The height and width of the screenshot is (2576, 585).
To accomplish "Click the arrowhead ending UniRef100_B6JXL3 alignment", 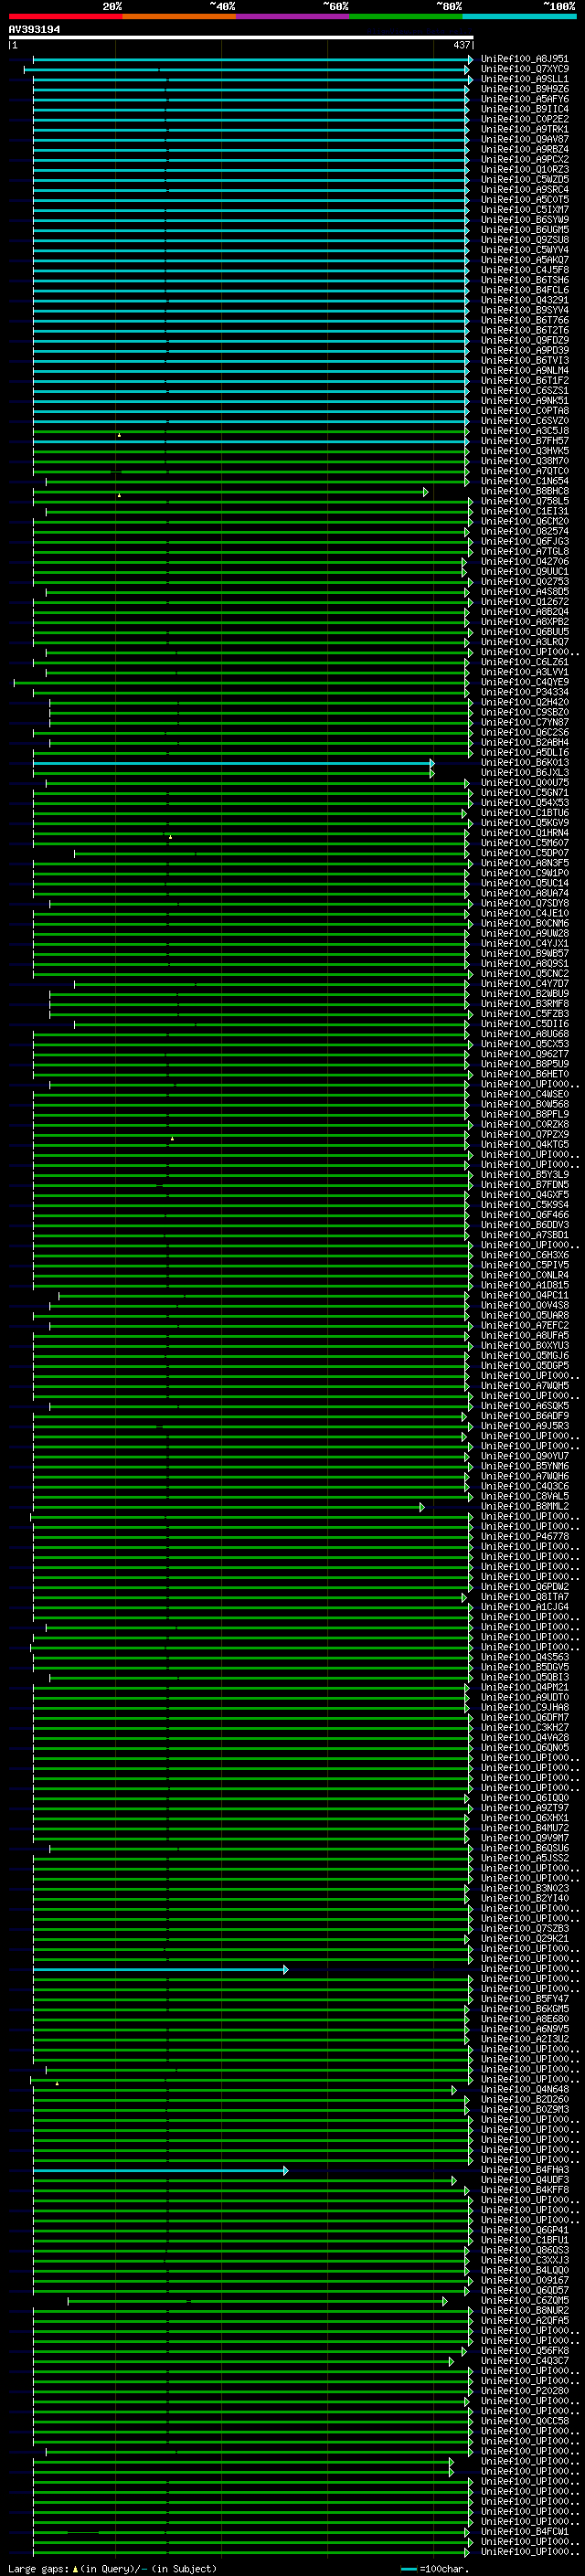I will 432,773.
